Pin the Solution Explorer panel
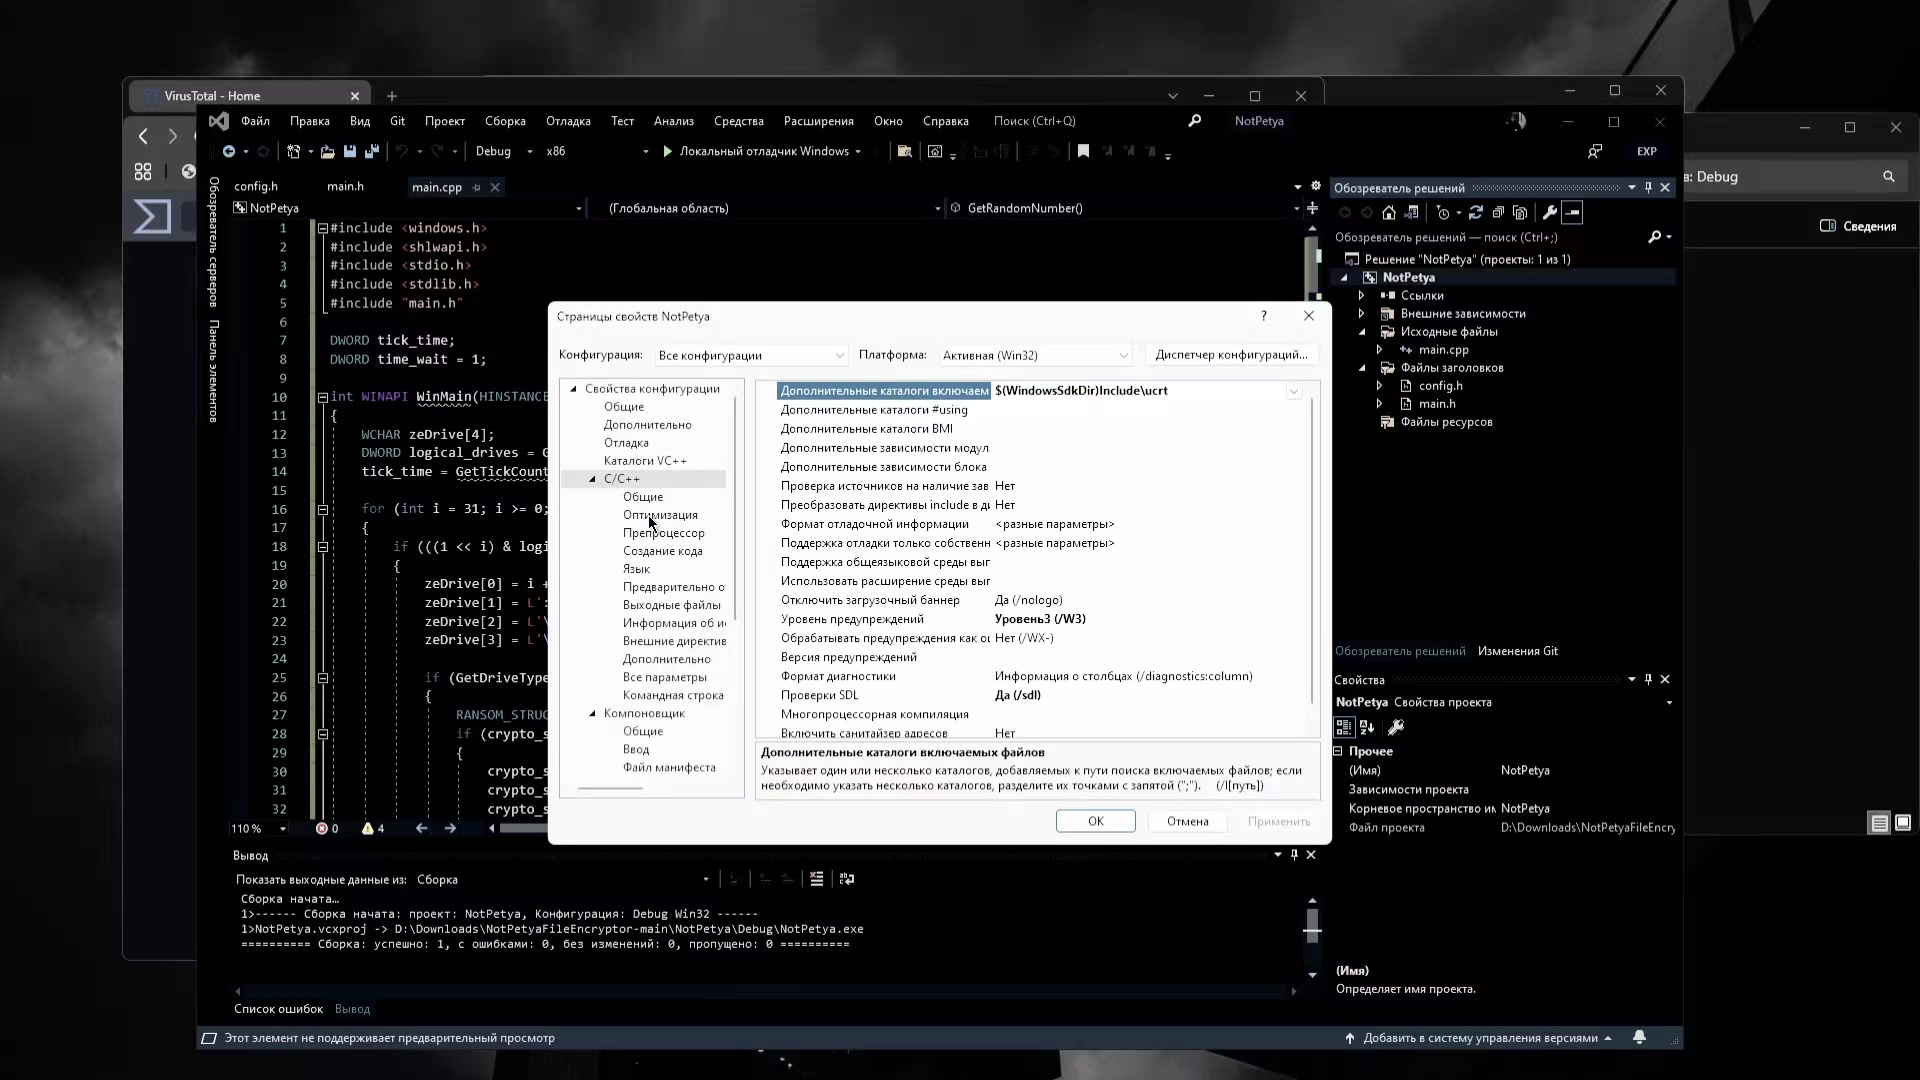Viewport: 1920px width, 1080px height. click(1648, 188)
